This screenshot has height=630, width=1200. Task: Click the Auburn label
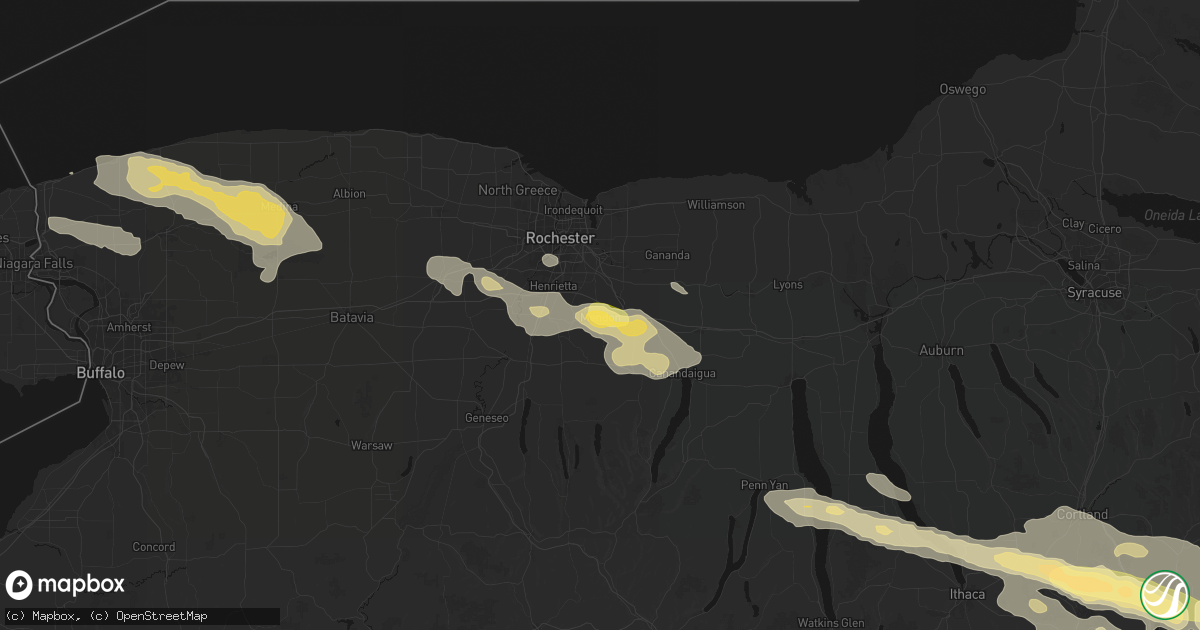pyautogui.click(x=941, y=350)
